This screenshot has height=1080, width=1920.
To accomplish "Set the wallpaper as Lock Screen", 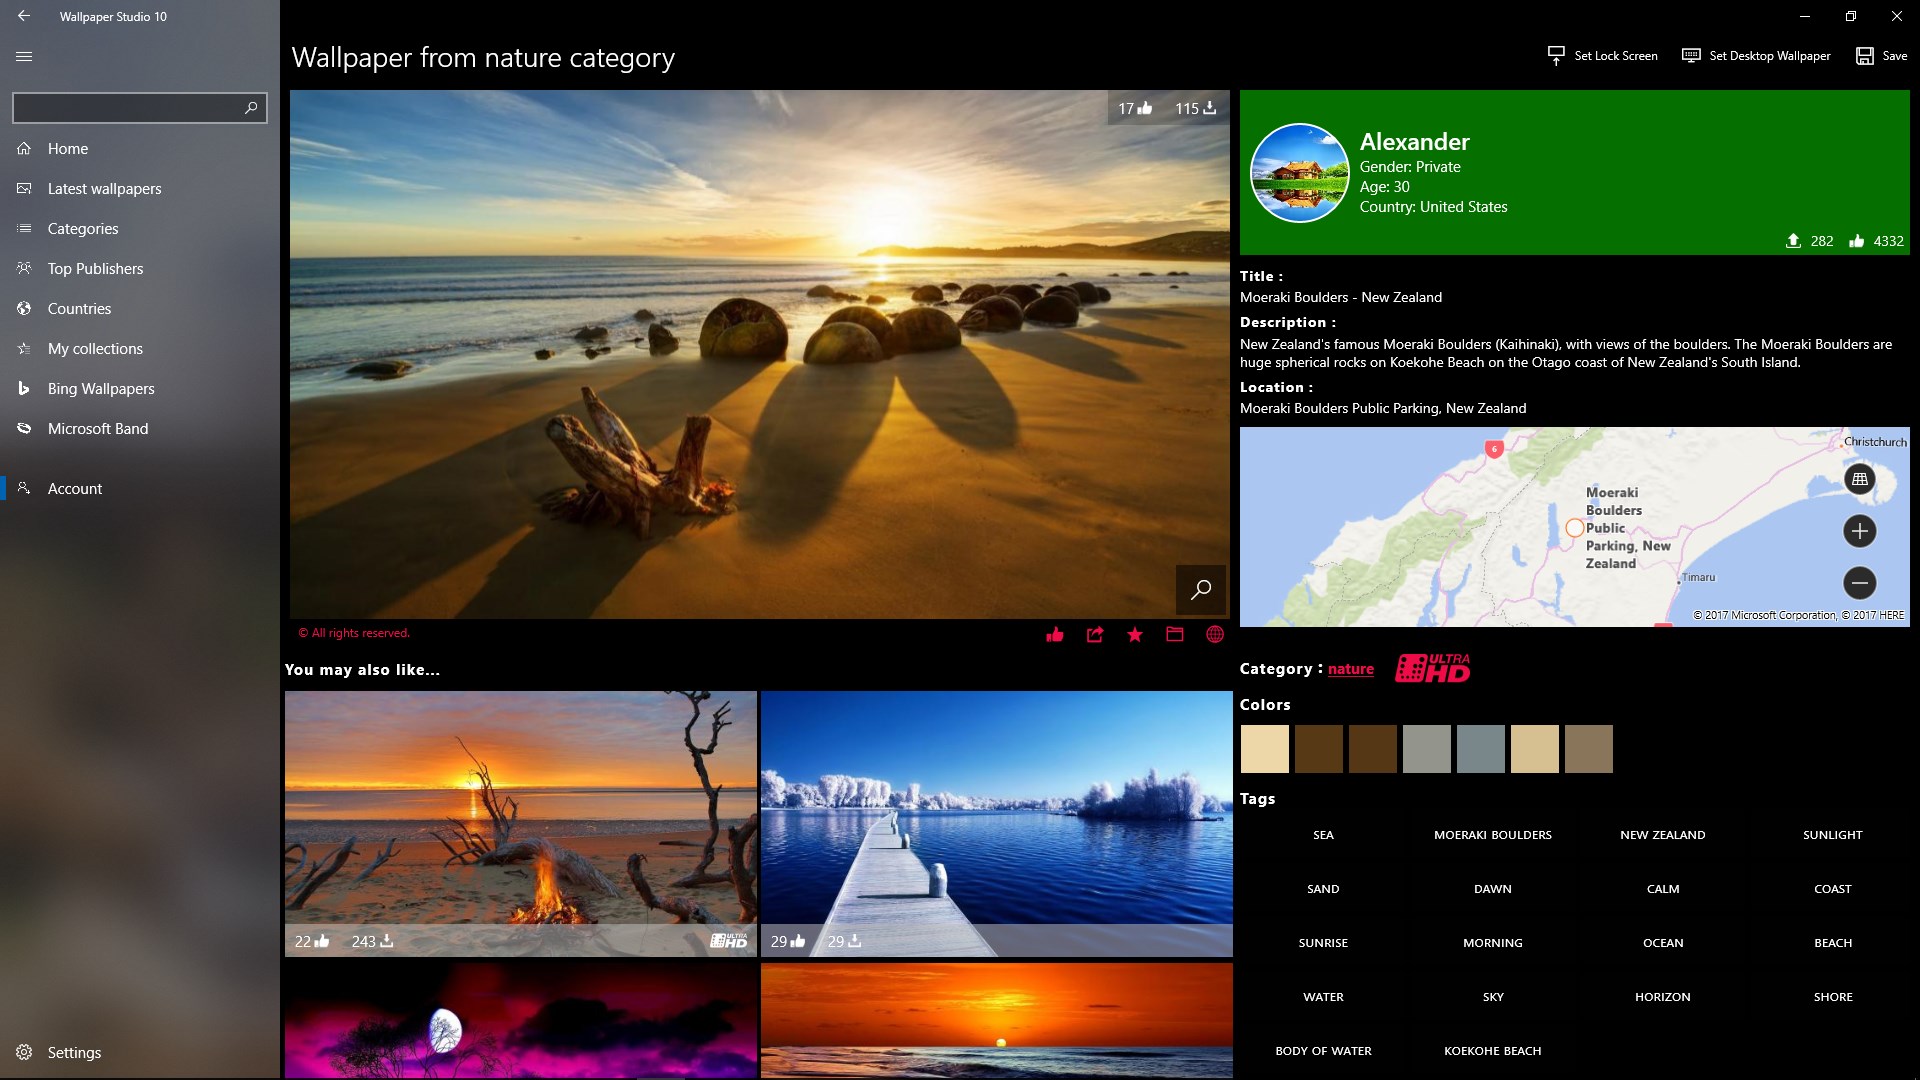I will coord(1601,56).
